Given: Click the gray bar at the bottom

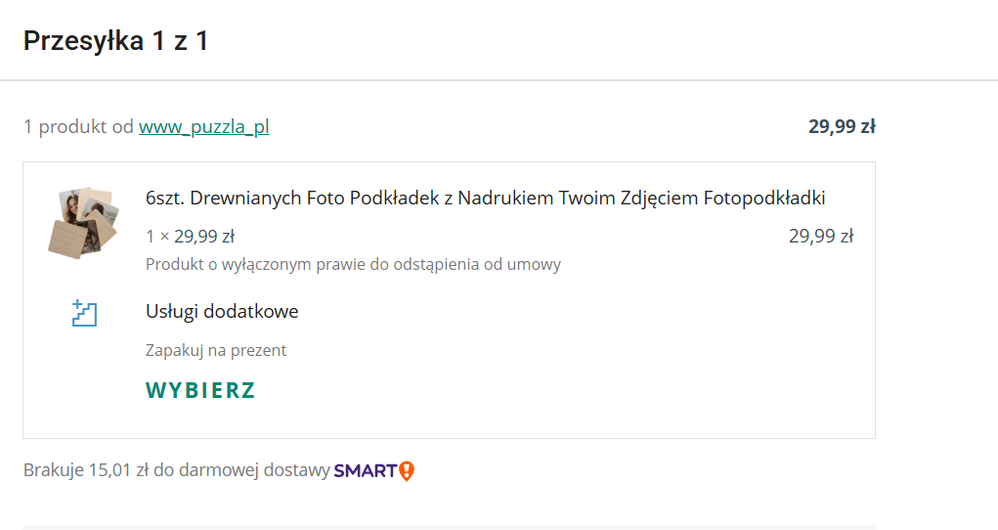Looking at the screenshot, I should (449, 526).
